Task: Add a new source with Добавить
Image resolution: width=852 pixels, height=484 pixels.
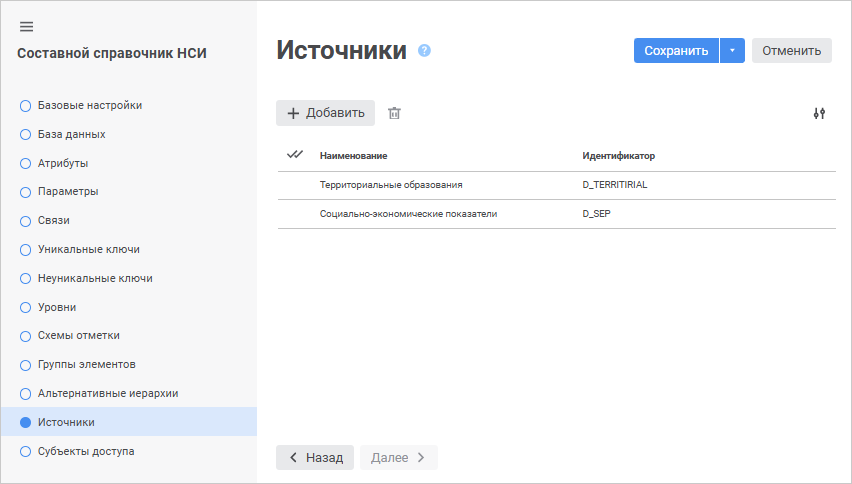Action: pos(325,113)
